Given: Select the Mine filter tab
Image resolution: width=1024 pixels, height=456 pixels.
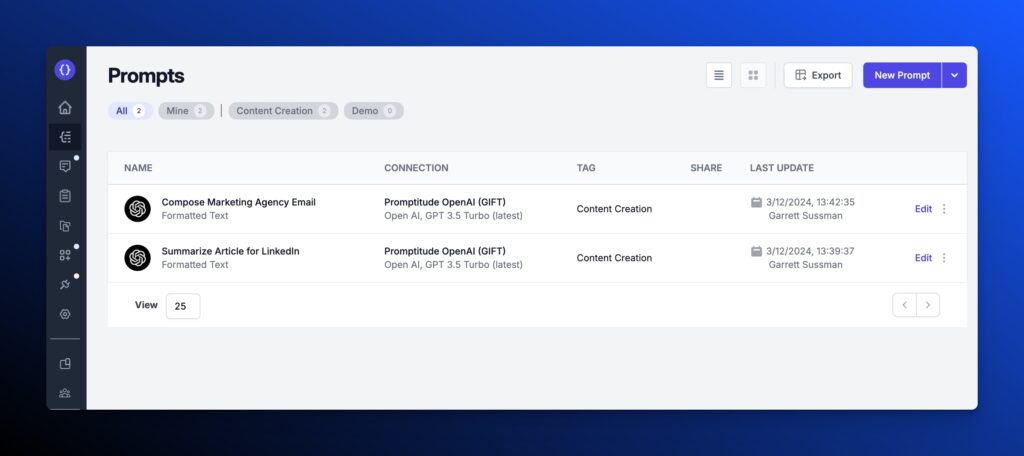Looking at the screenshot, I should 185,111.
